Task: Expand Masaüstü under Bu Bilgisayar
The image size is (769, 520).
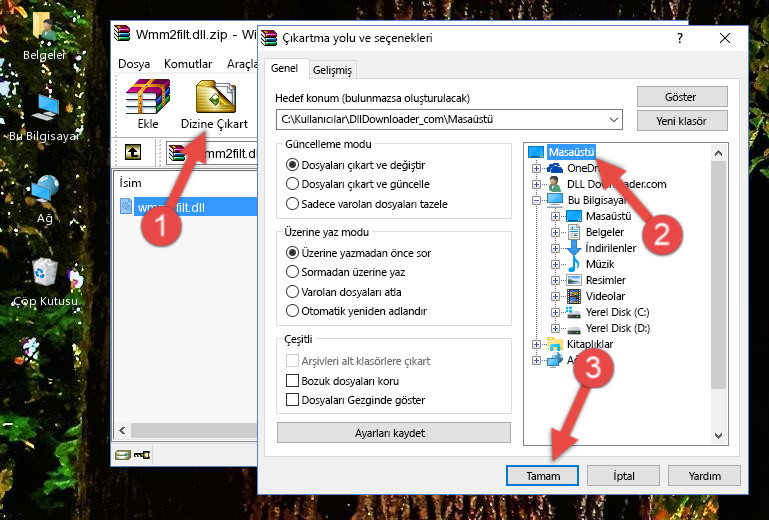Action: pyautogui.click(x=555, y=216)
